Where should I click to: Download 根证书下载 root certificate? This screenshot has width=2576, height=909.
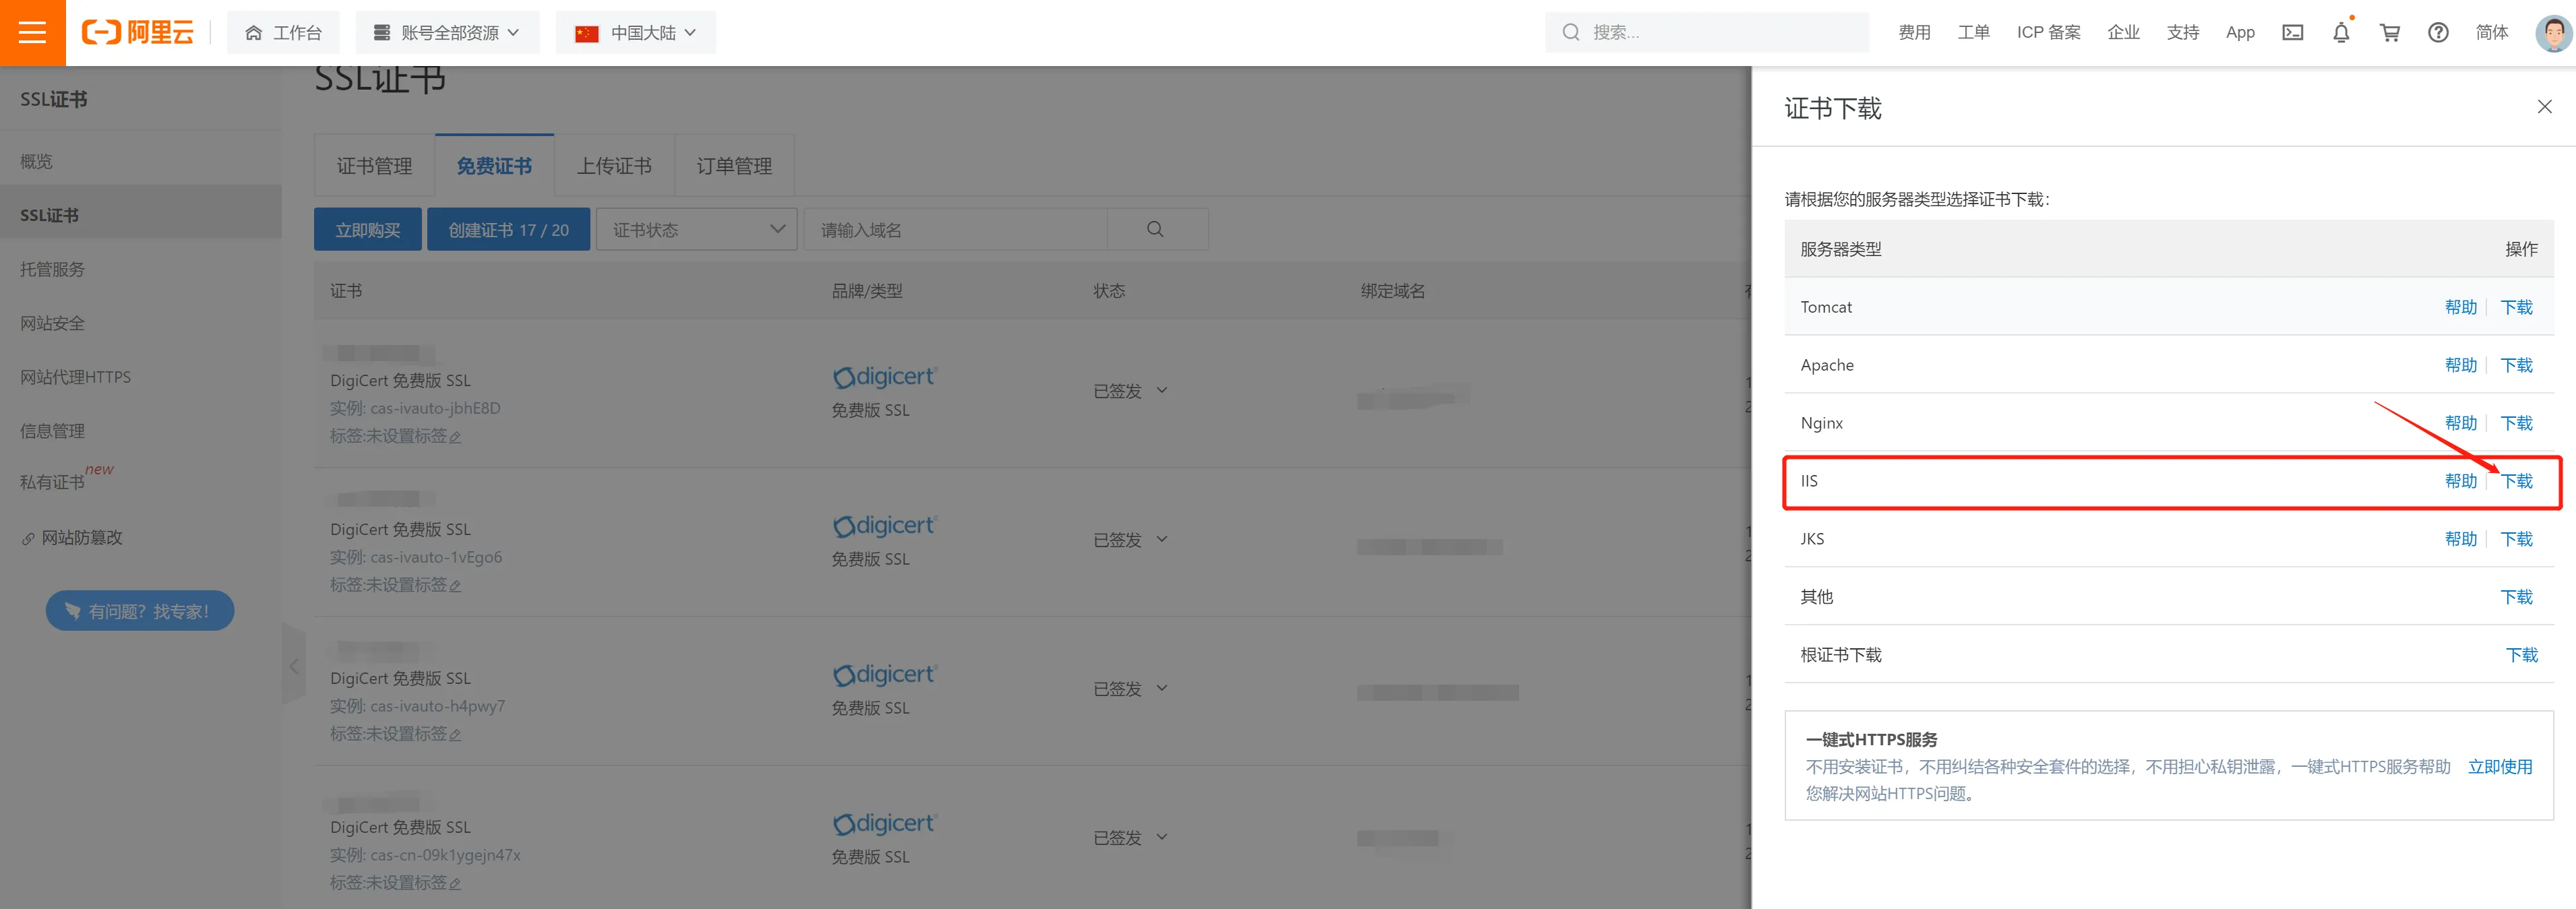pyautogui.click(x=2521, y=655)
